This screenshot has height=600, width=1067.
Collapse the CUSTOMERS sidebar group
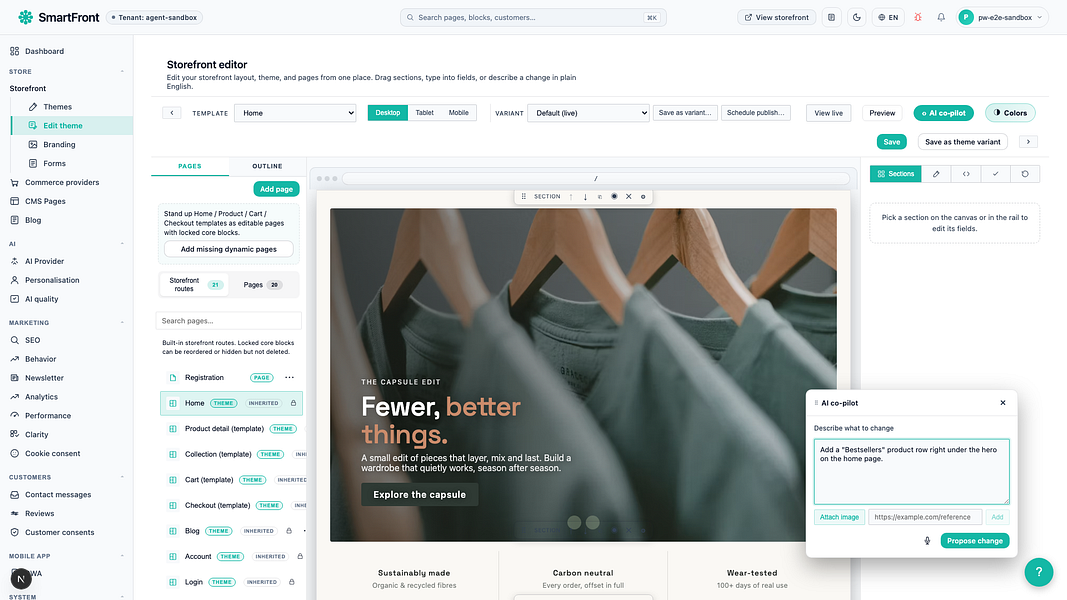(122, 478)
